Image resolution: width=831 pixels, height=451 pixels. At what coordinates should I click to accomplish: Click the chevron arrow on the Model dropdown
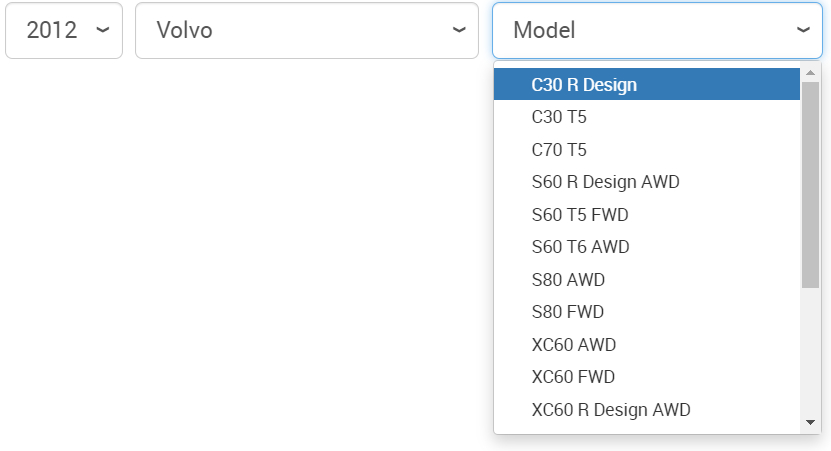tap(803, 30)
